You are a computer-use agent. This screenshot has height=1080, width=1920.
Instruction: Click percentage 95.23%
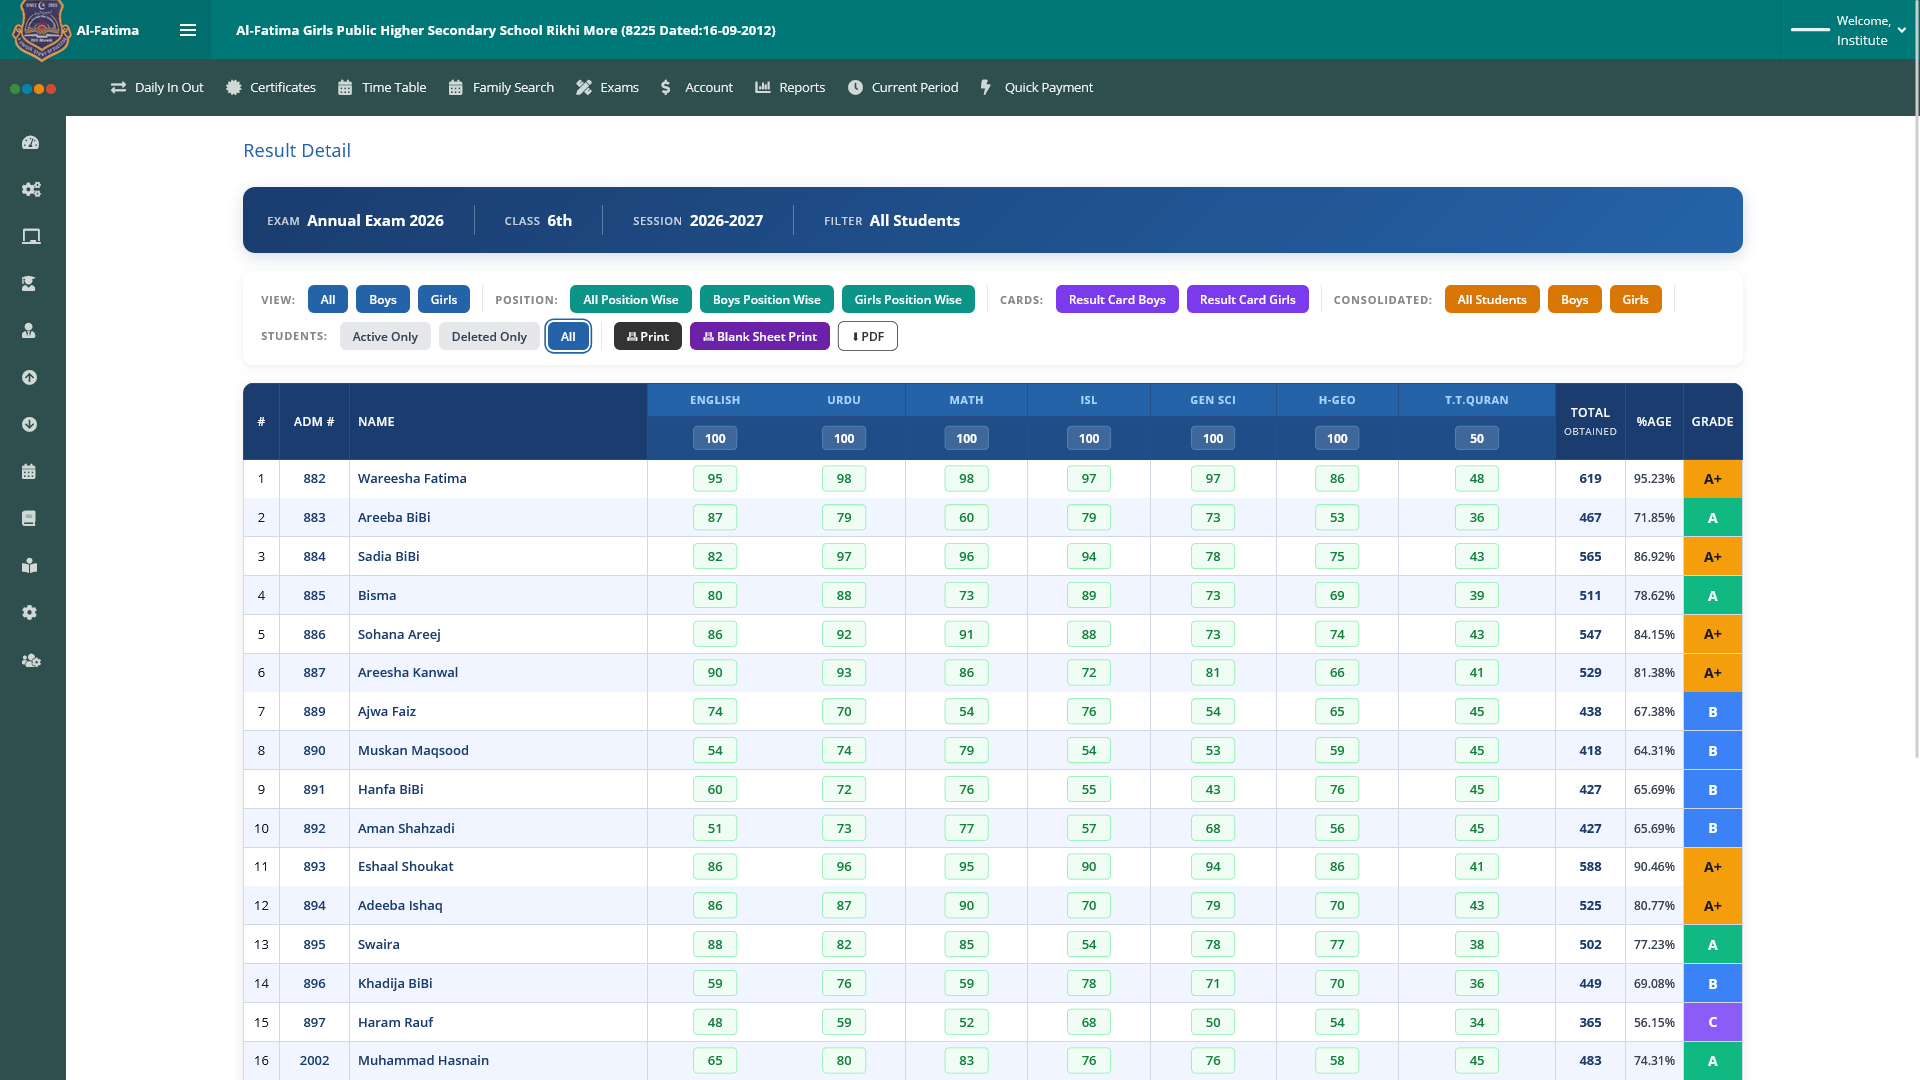1654,479
